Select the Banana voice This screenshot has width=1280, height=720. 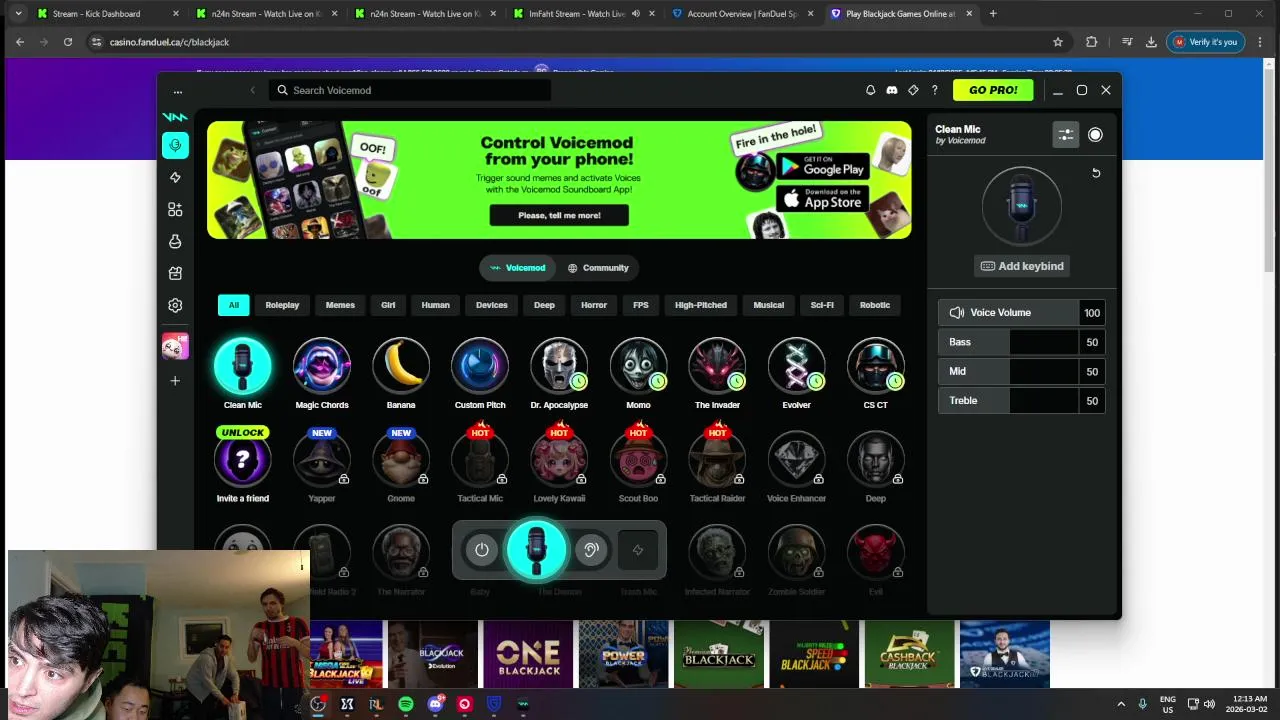tap(401, 366)
